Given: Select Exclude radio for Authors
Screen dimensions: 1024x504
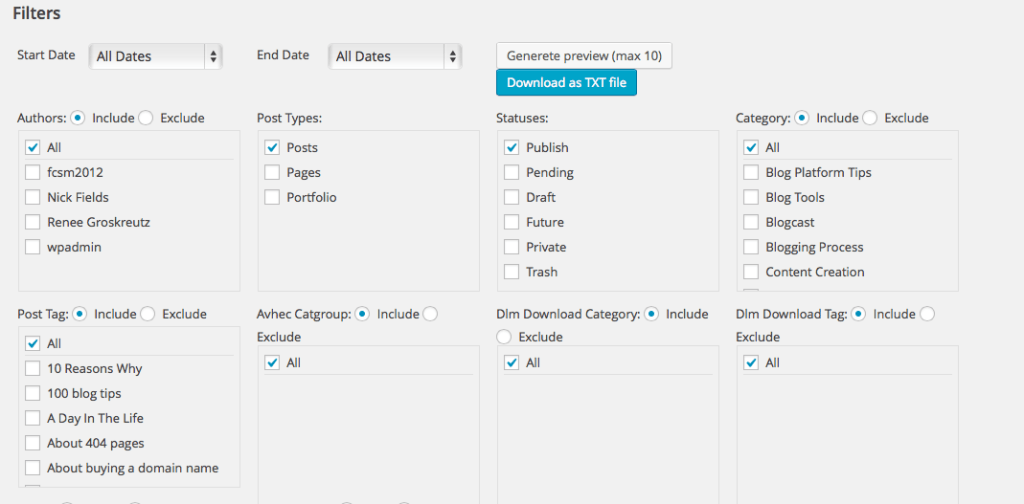Looking at the screenshot, I should click(146, 118).
